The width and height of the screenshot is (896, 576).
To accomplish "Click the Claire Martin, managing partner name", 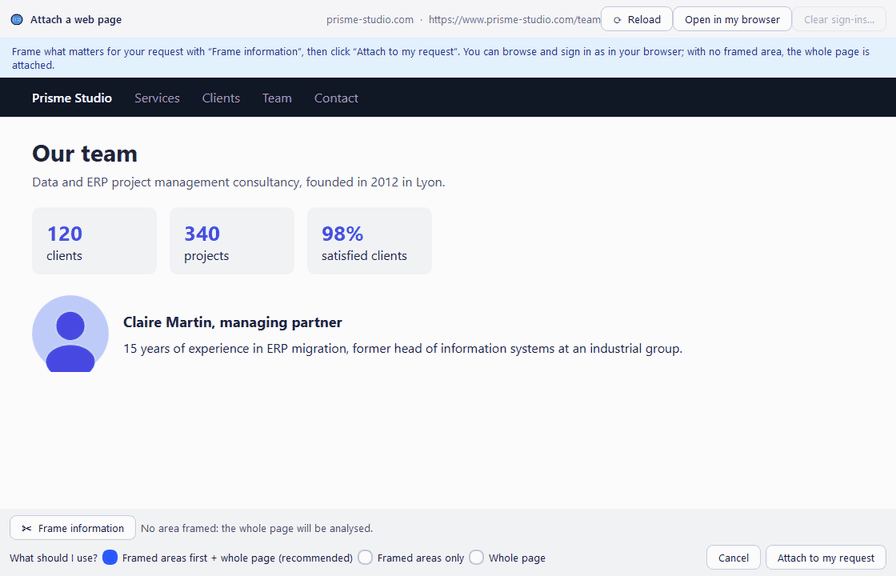I will [x=233, y=322].
